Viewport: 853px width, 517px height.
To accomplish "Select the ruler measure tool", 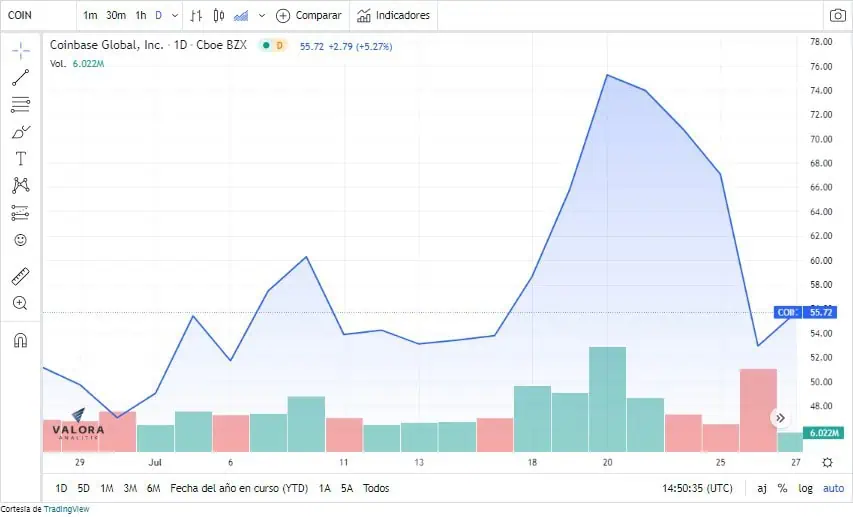I will tap(21, 276).
